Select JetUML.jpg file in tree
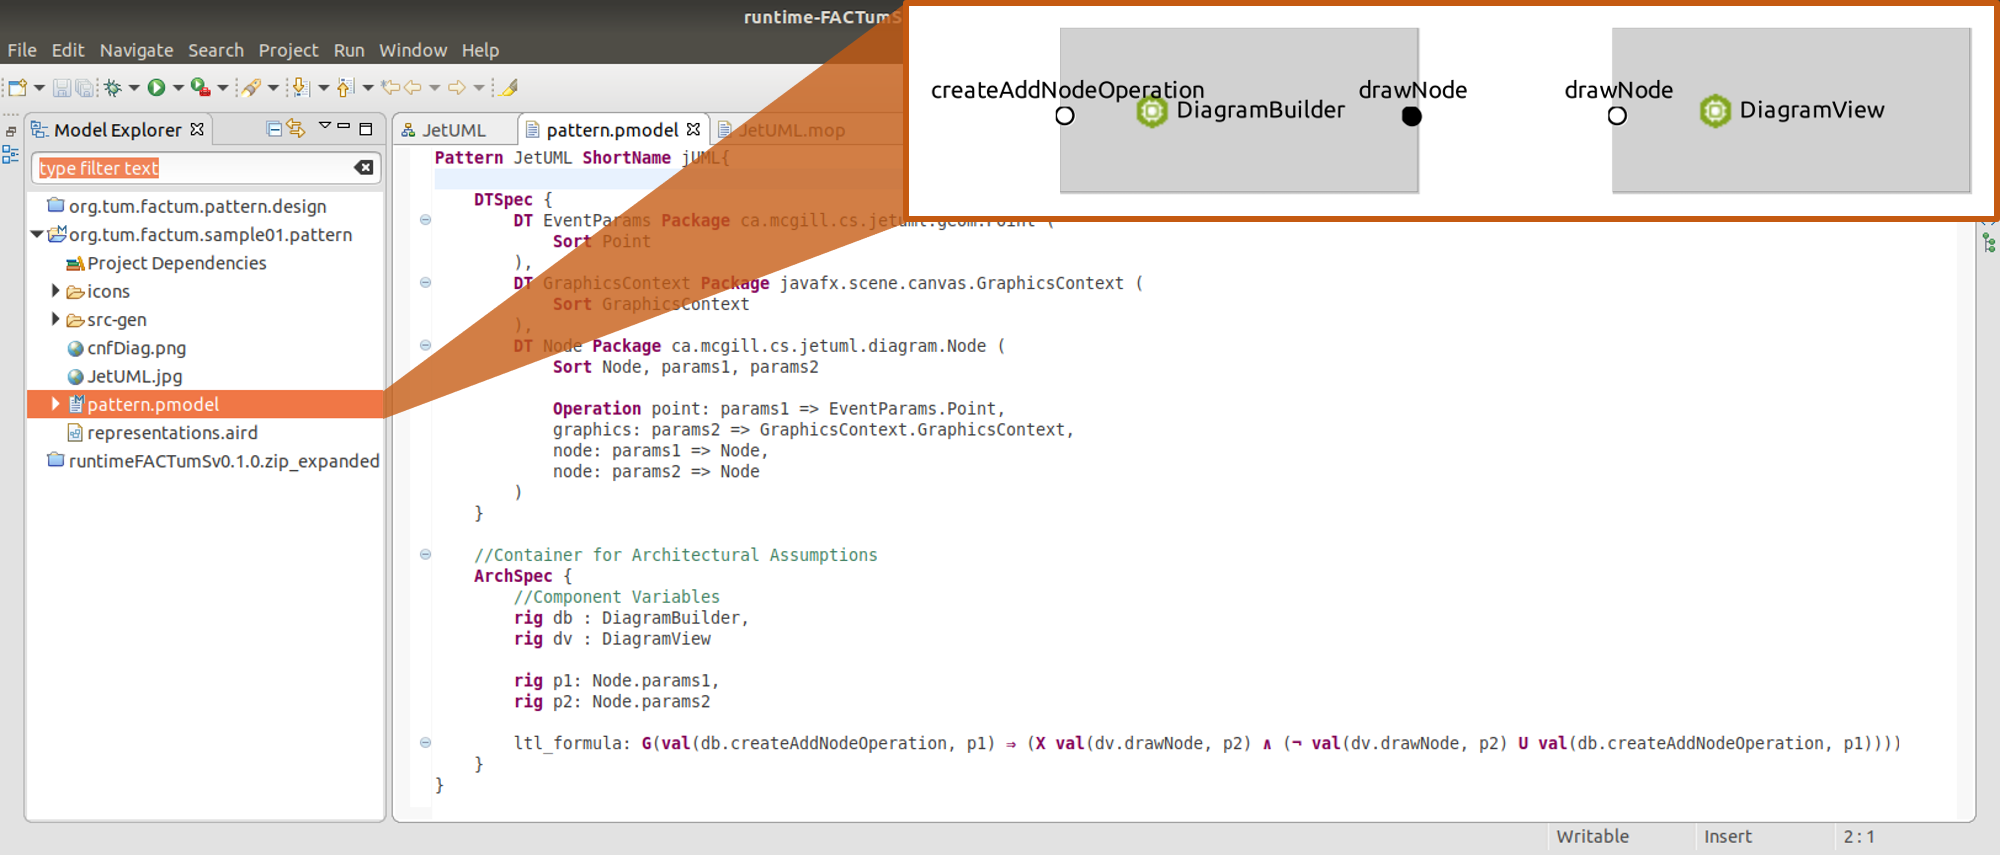The image size is (2000, 855). (134, 376)
